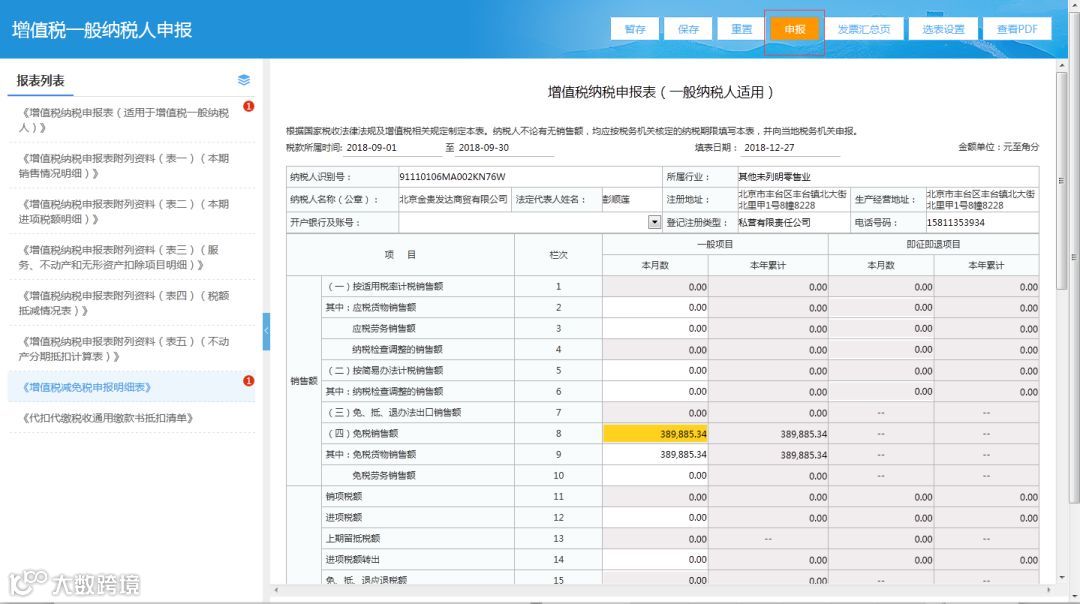Click the 法定代表人姓名 value
1080x604 pixels.
(616, 199)
